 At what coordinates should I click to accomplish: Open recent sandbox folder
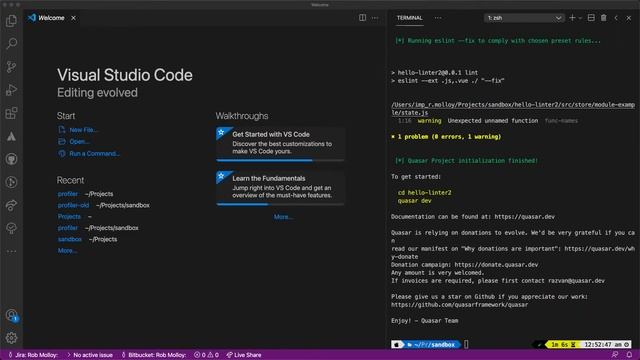point(69,239)
